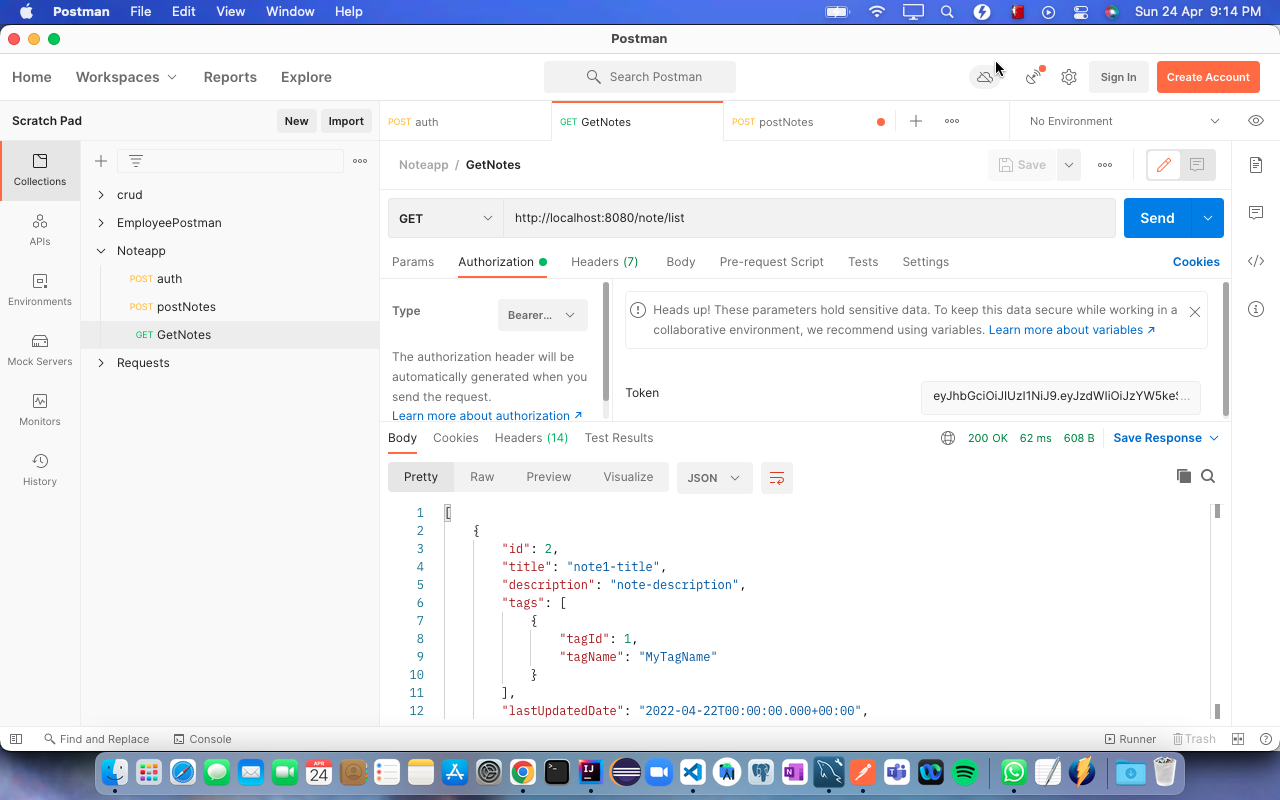Switch to the request Body tab

[x=681, y=262]
